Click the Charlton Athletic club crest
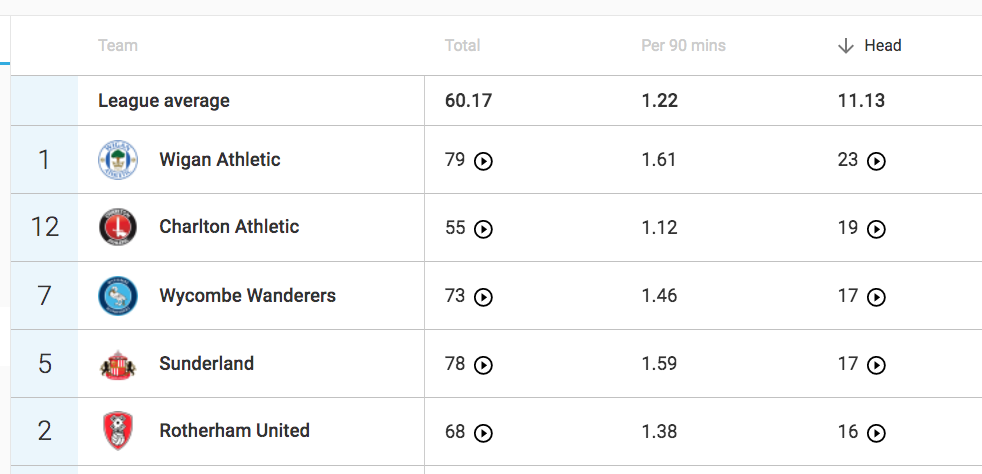This screenshot has width=982, height=474. click(x=118, y=228)
